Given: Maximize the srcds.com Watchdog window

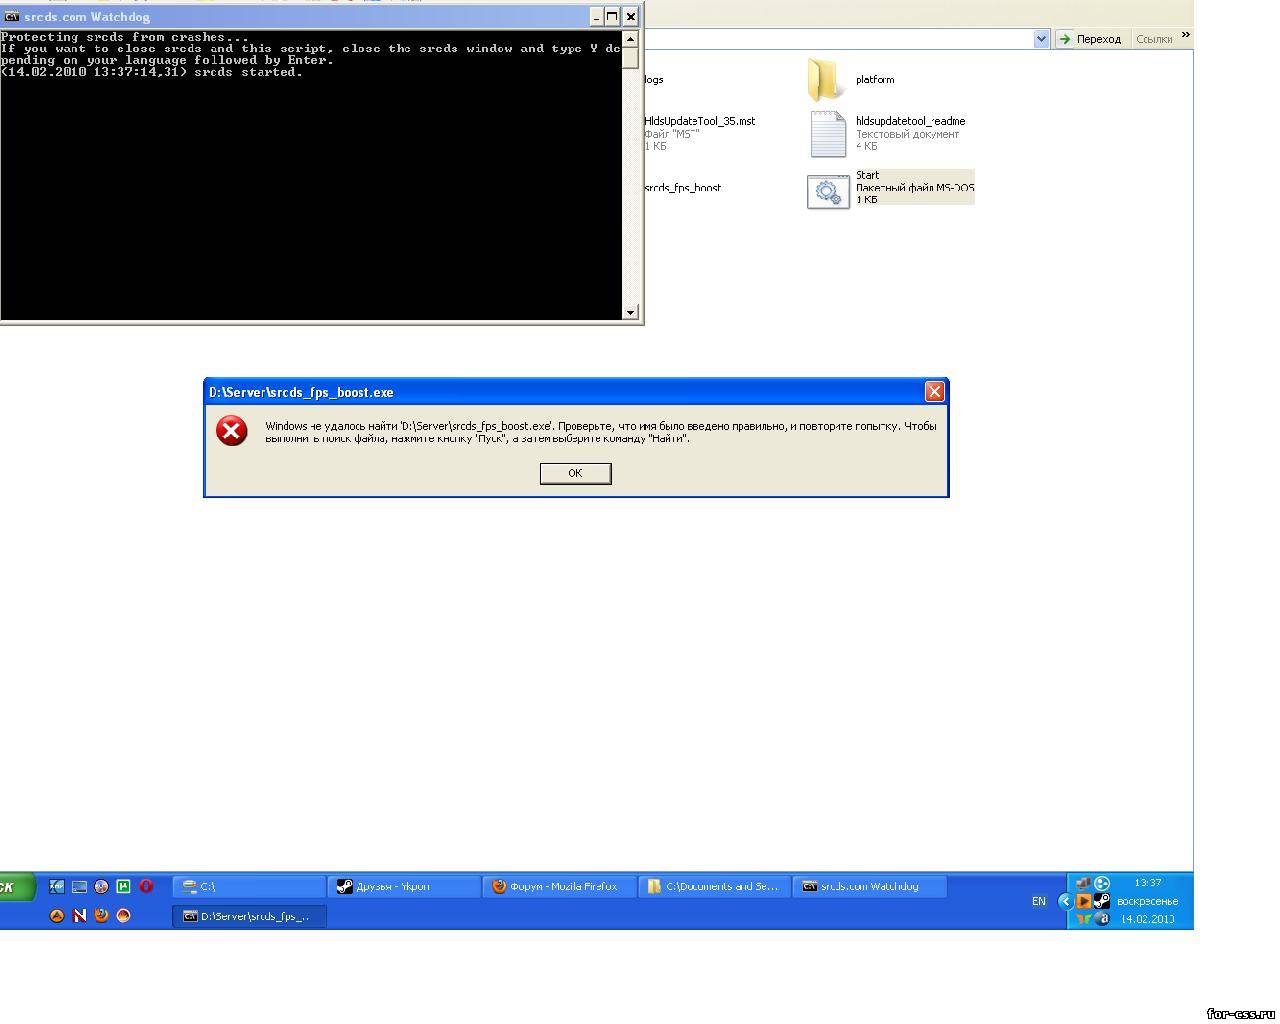Looking at the screenshot, I should (x=612, y=16).
